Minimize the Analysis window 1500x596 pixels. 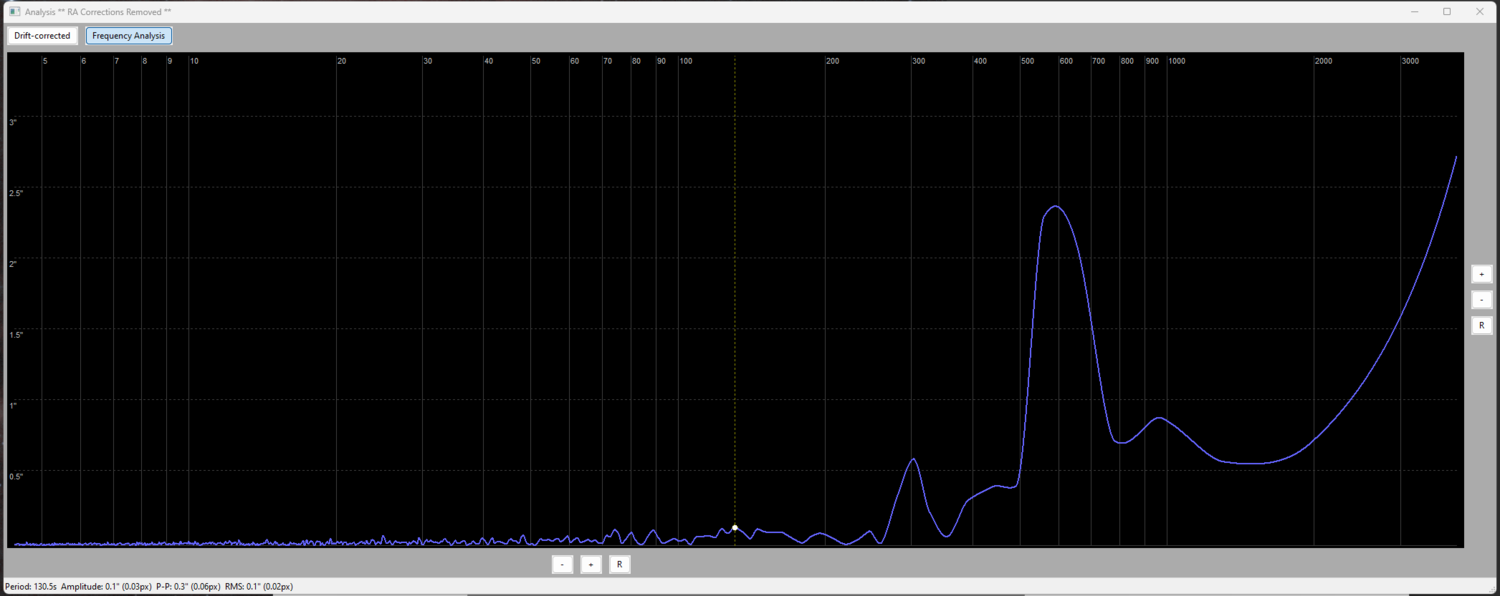tap(1415, 11)
